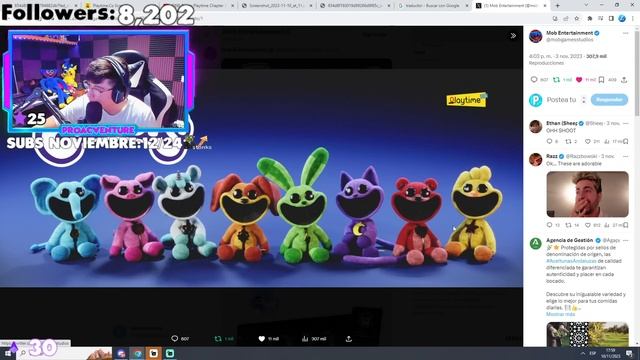The width and height of the screenshot is (640, 360).
Task: Switch to the Mob Entertainment X tab
Action: [511, 6]
